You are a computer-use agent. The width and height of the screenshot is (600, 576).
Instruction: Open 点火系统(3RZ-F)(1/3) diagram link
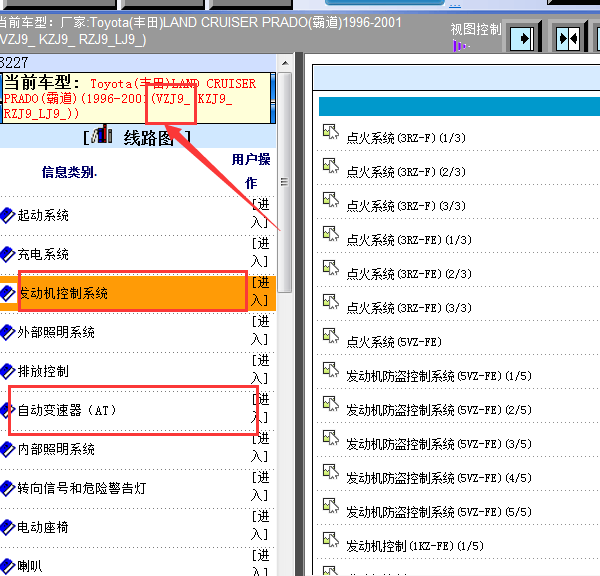point(406,138)
